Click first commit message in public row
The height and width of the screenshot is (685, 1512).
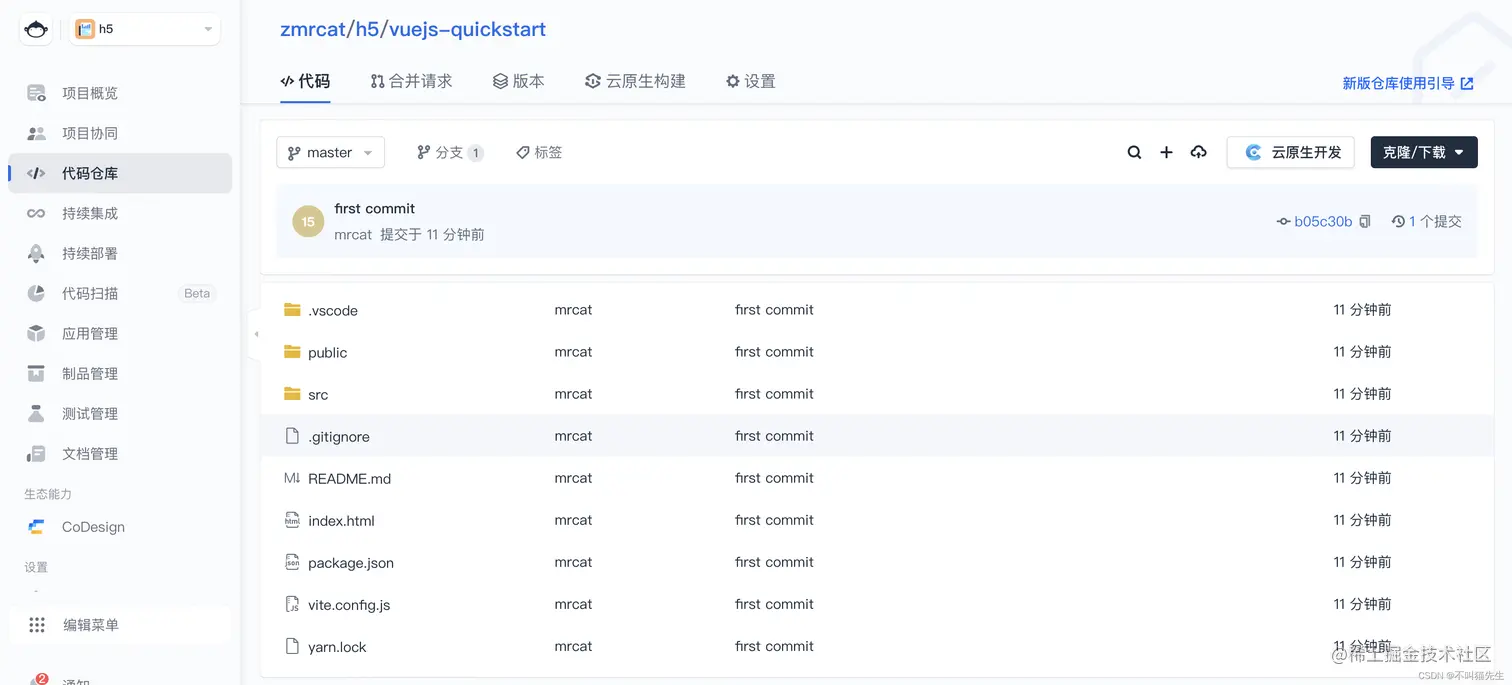(x=774, y=352)
